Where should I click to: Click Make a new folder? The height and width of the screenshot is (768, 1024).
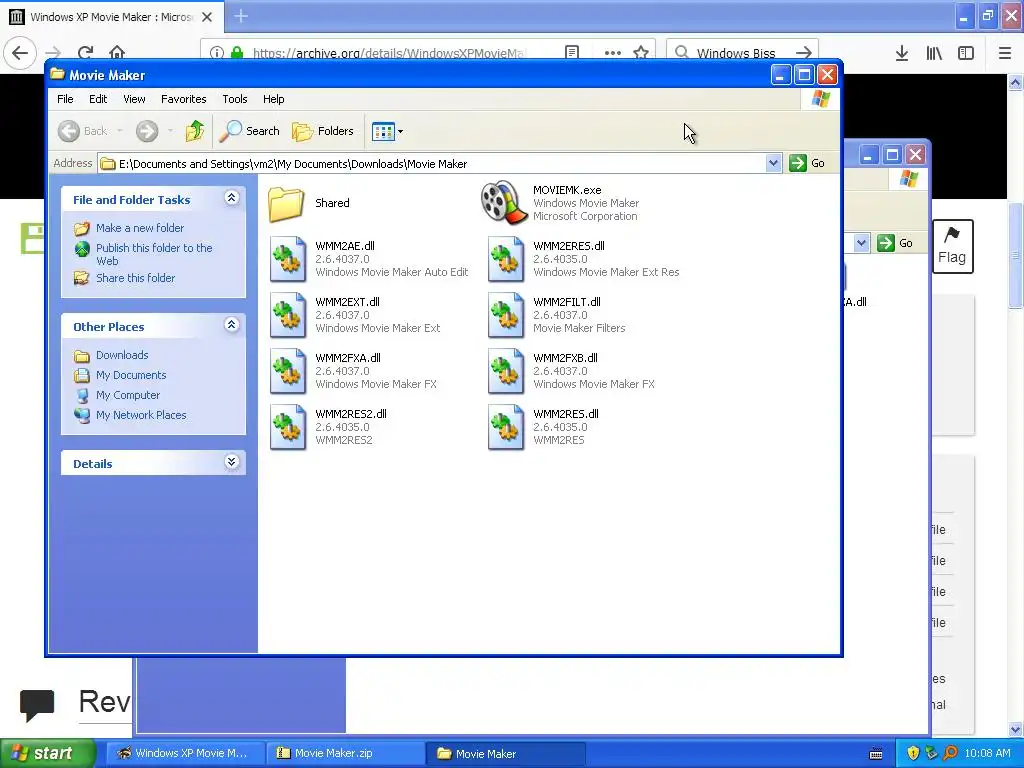140,228
